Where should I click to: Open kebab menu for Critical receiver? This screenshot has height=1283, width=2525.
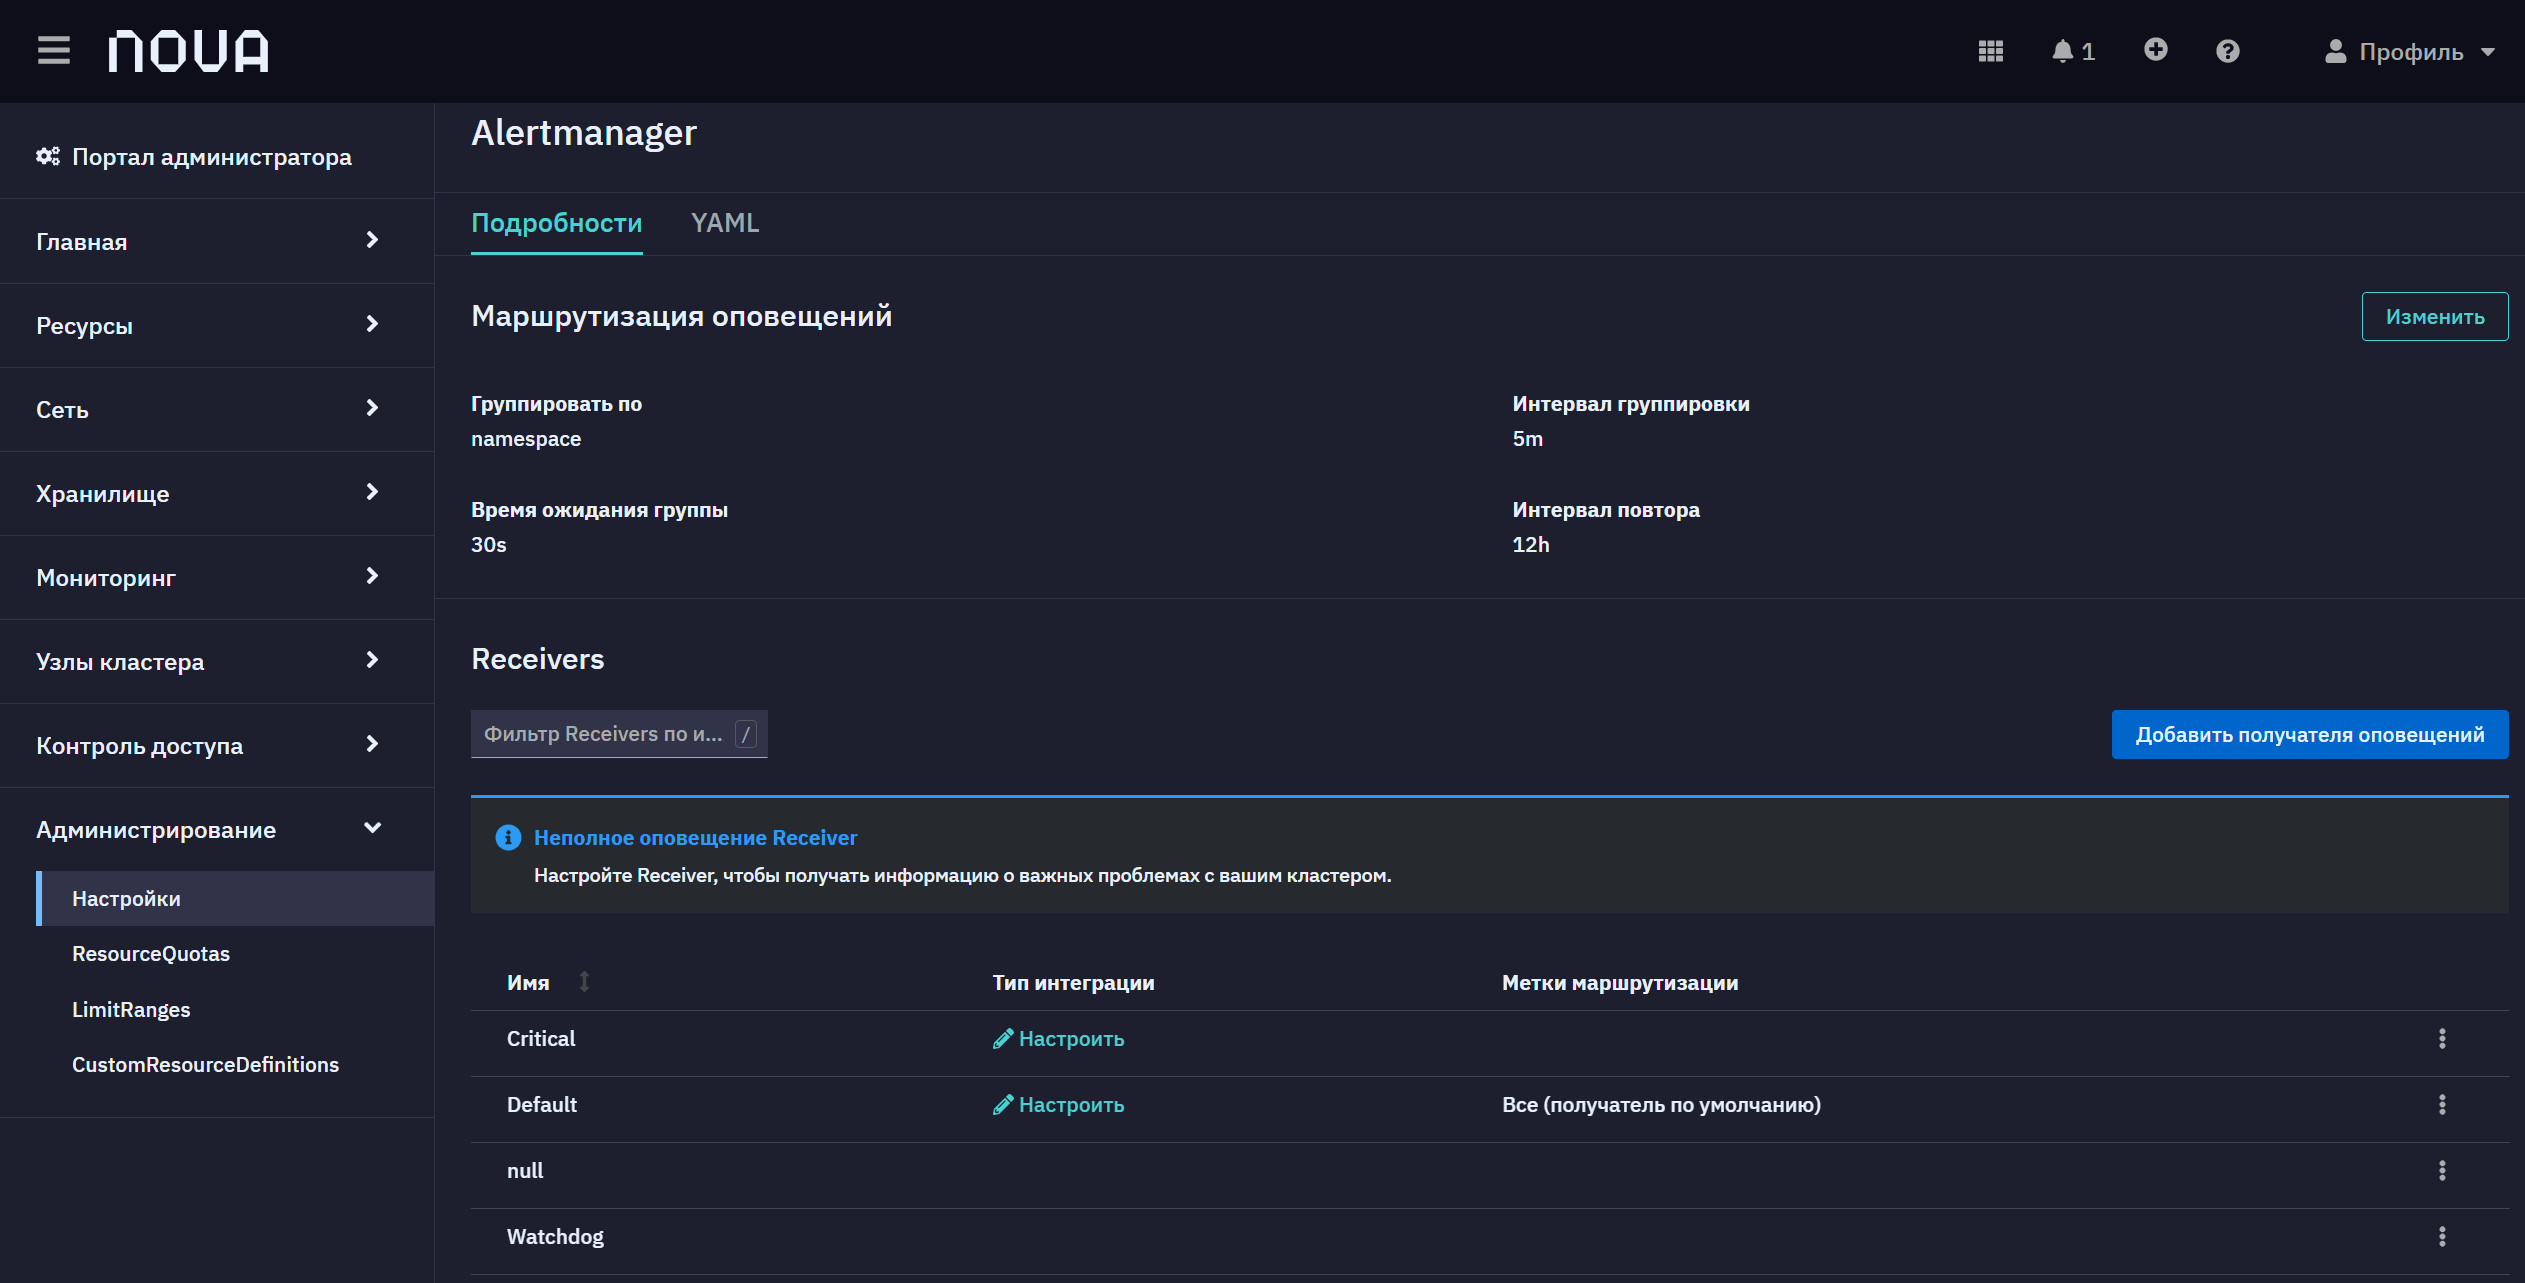(2441, 1039)
